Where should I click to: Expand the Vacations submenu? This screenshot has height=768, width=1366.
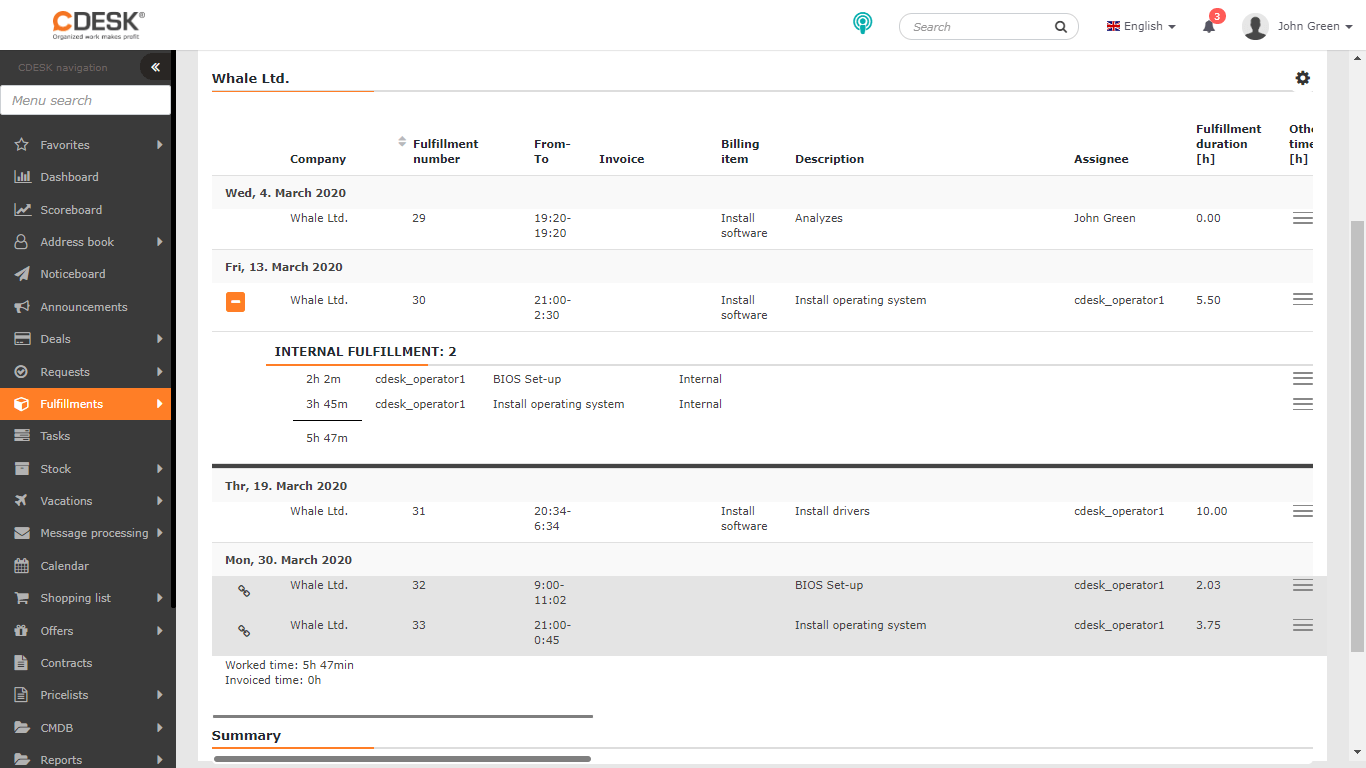tap(160, 501)
